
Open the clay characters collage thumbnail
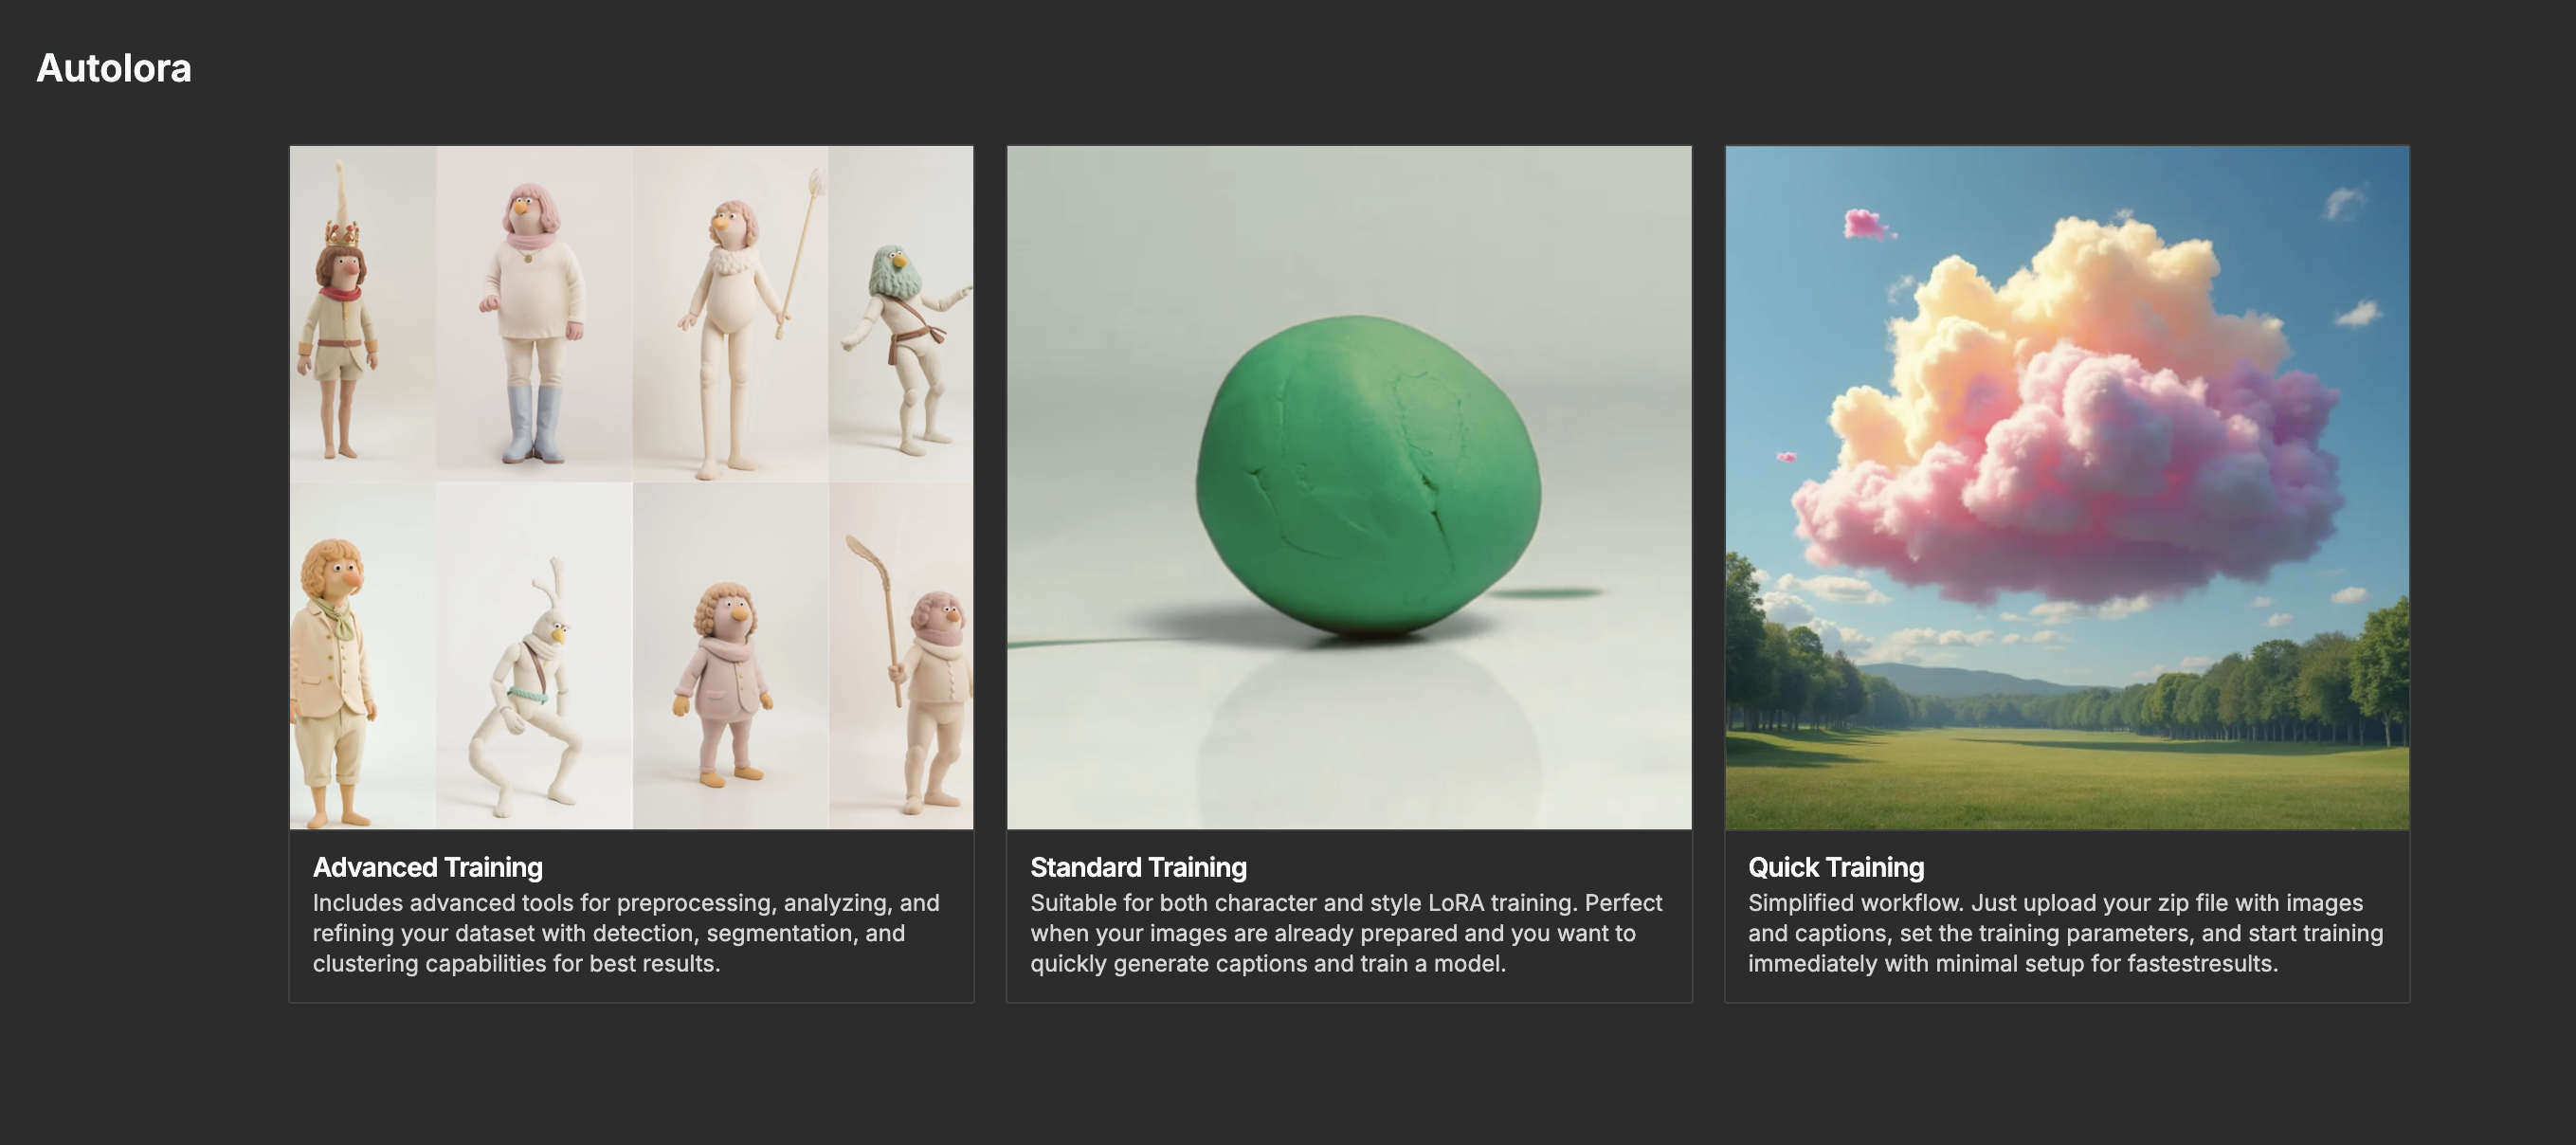(632, 487)
